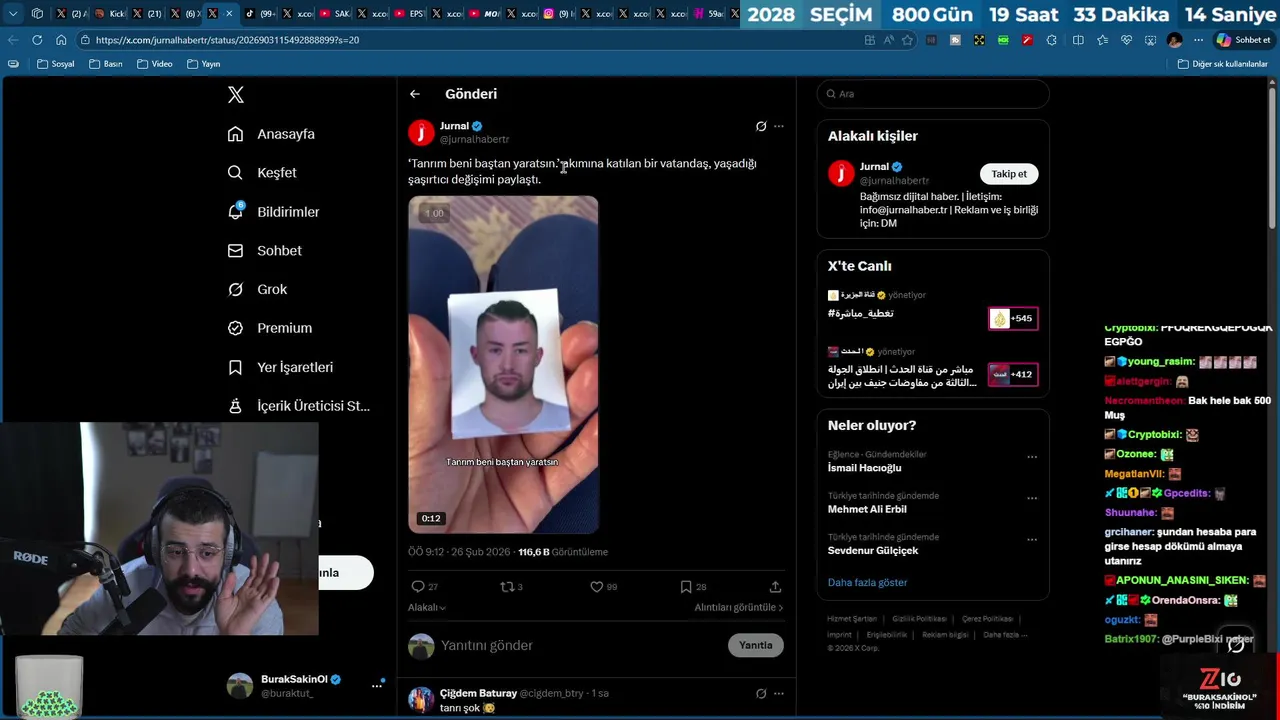Click the browser address bar URL
This screenshot has height=720, width=1280.
click(x=228, y=40)
